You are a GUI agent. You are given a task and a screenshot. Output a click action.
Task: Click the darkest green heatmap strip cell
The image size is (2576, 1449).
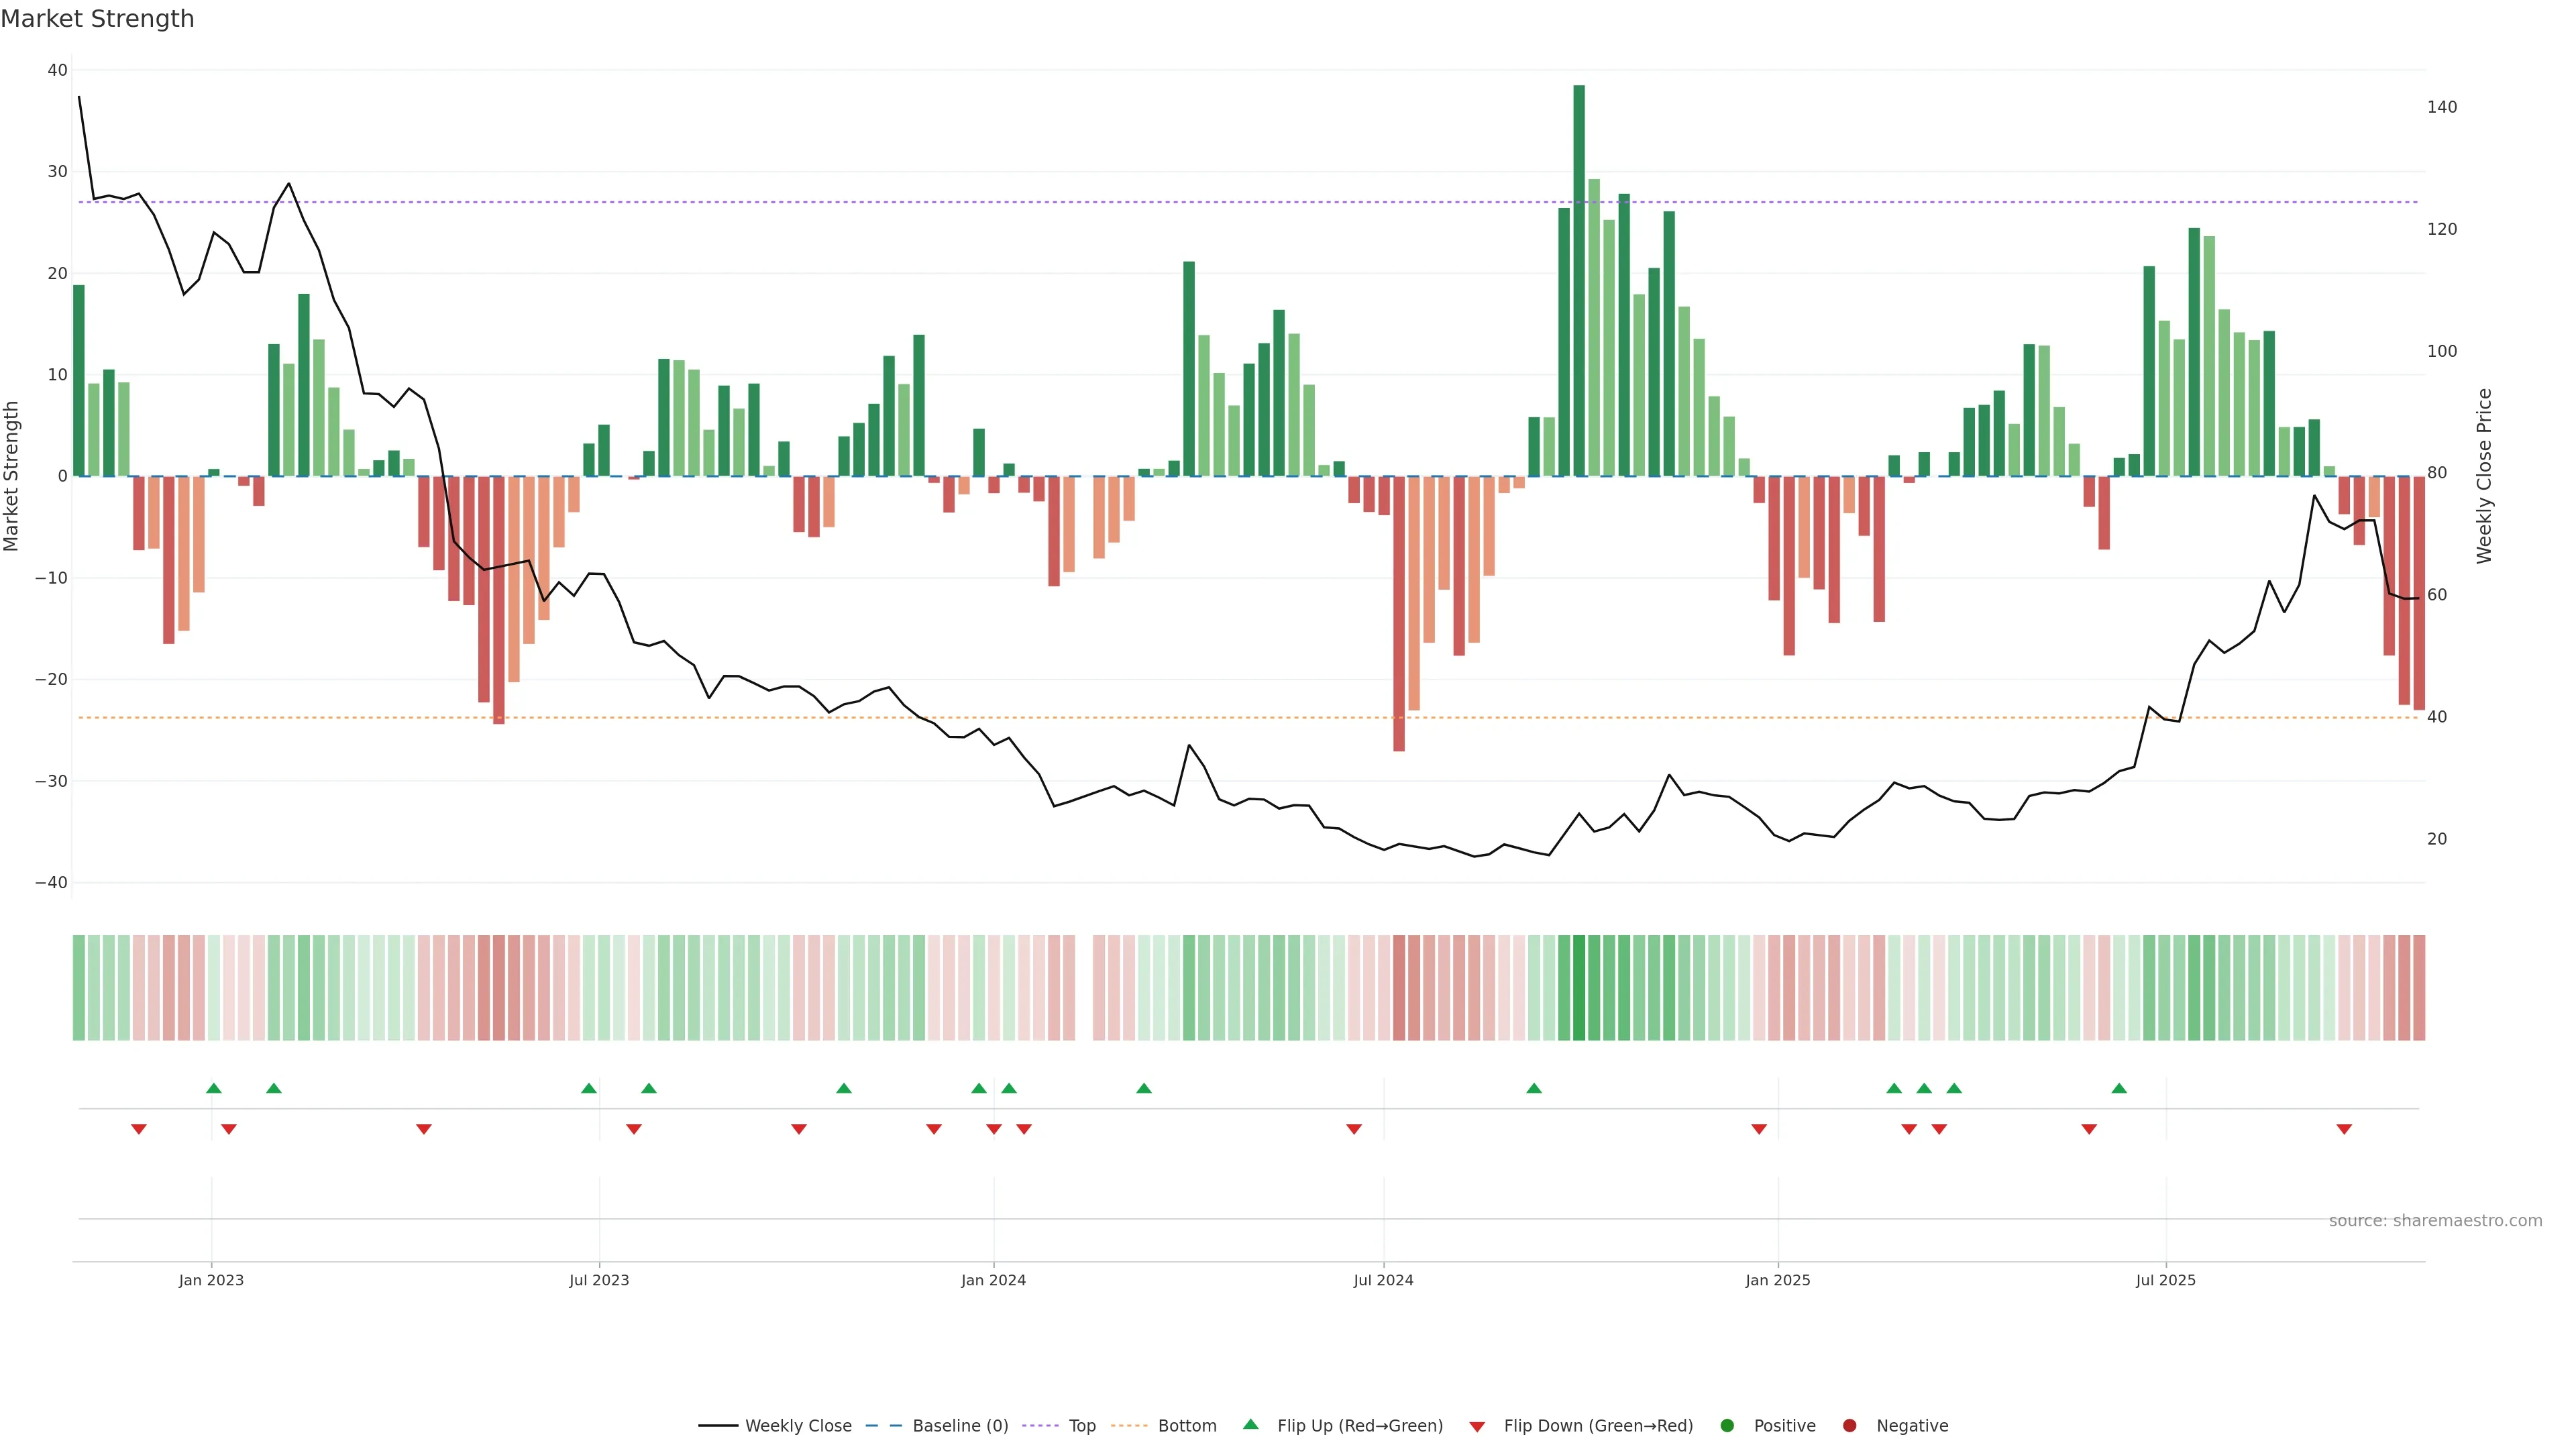(x=1579, y=987)
